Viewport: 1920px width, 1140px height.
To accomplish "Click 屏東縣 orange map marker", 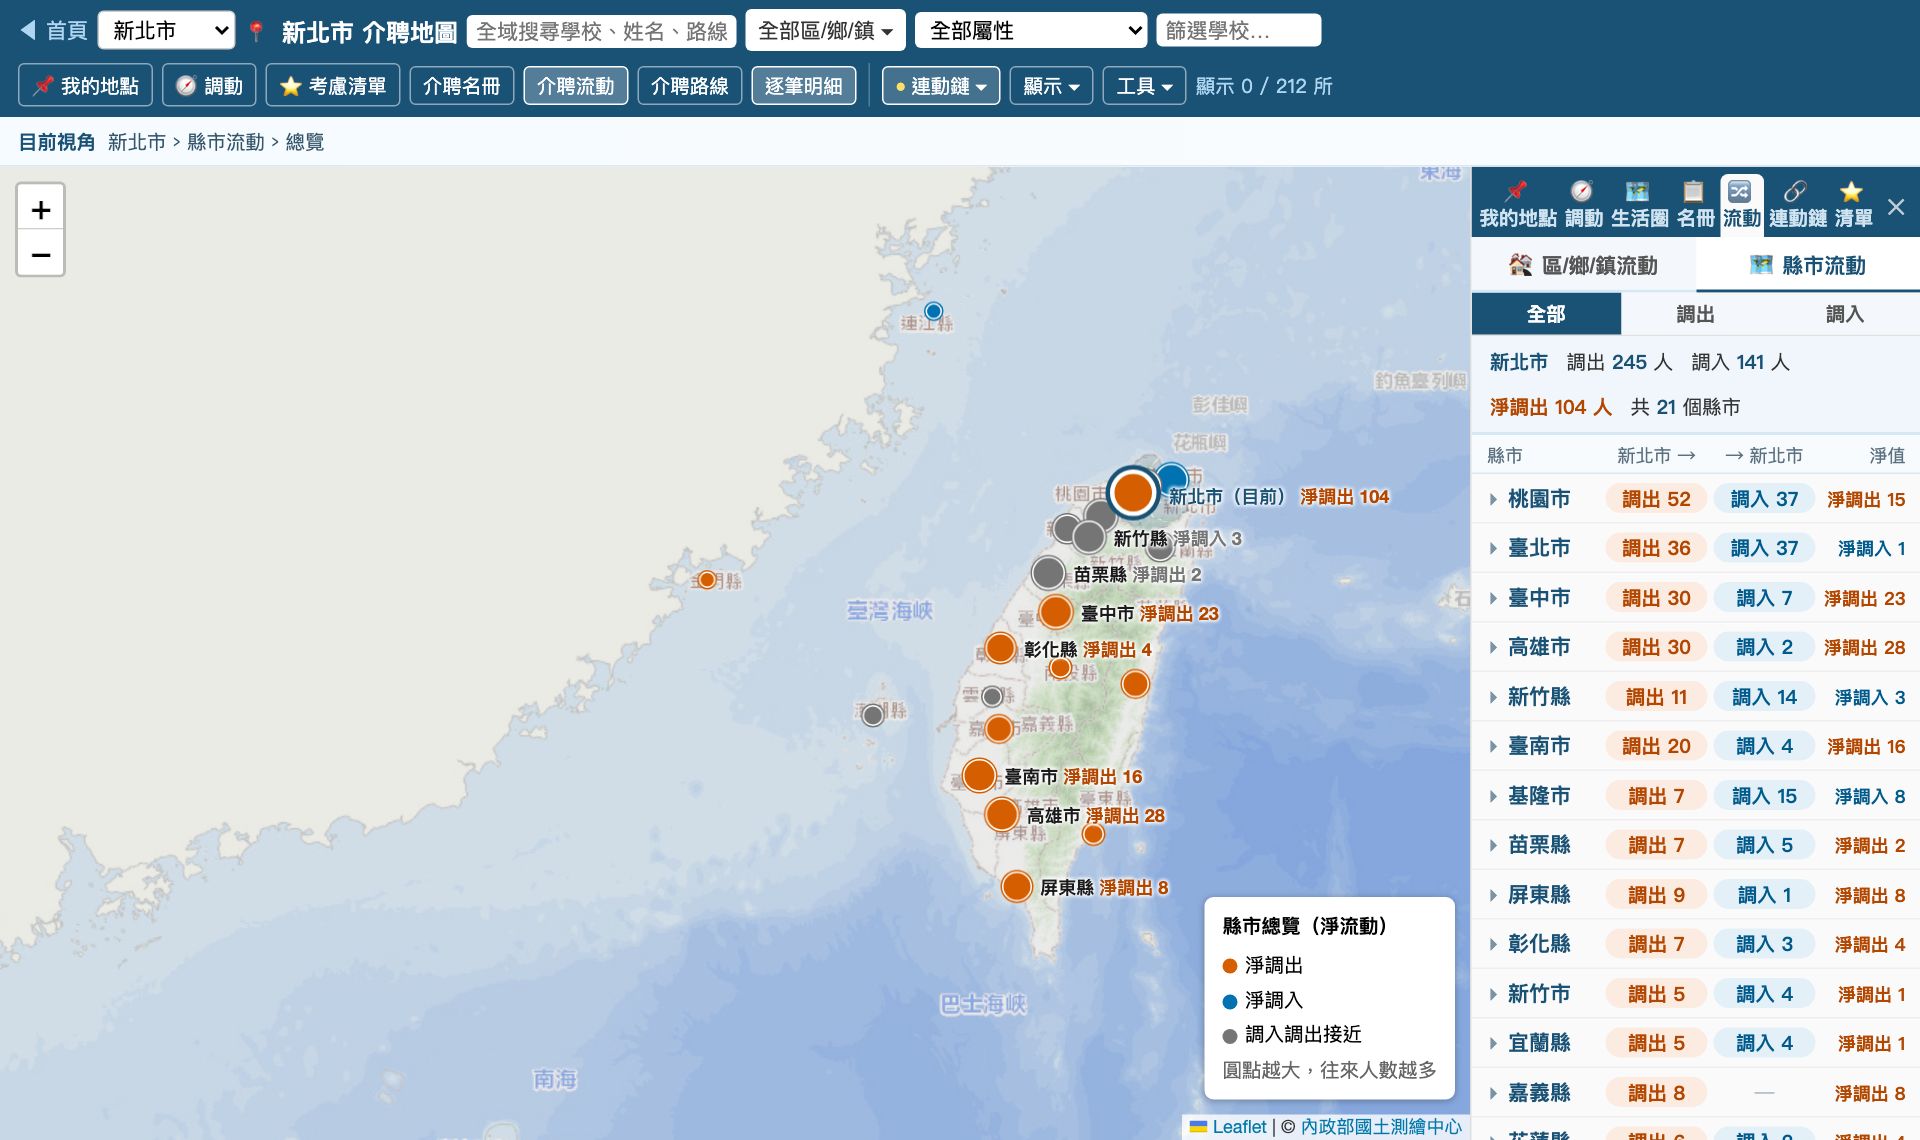I will pos(1017,886).
